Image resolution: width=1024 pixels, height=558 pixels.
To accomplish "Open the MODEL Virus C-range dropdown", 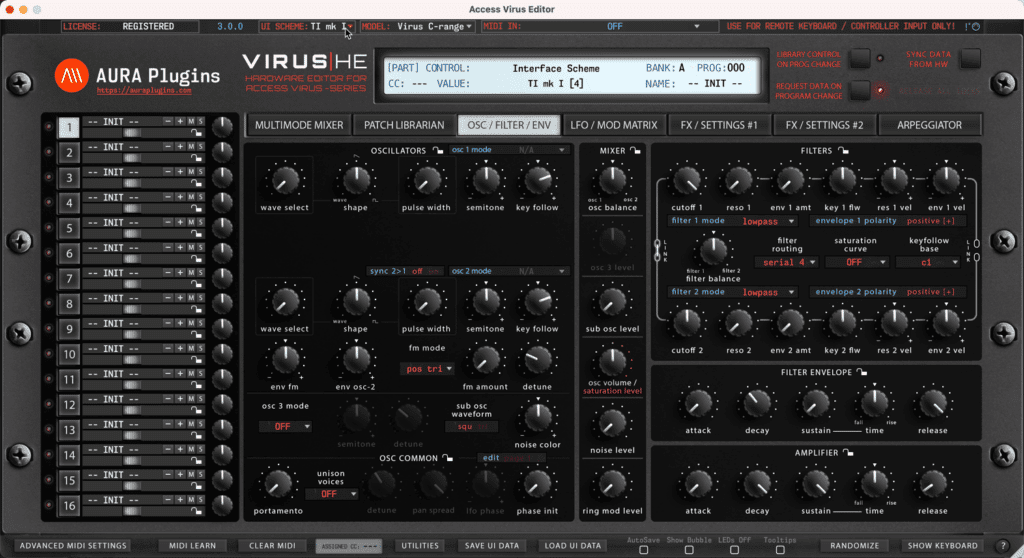I will point(417,27).
